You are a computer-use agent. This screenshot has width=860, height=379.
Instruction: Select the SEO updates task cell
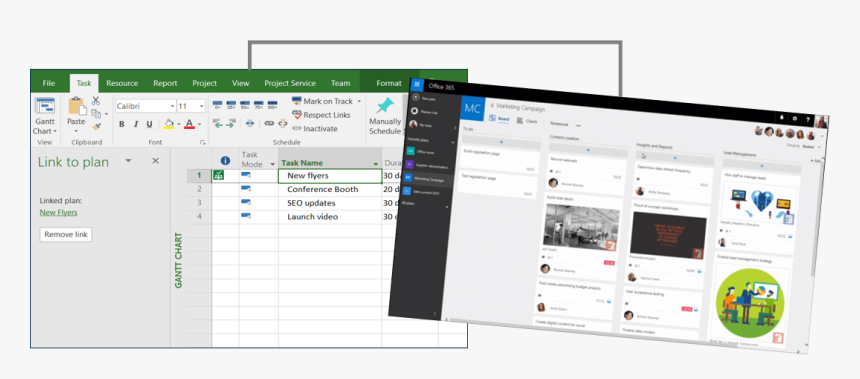(330, 203)
